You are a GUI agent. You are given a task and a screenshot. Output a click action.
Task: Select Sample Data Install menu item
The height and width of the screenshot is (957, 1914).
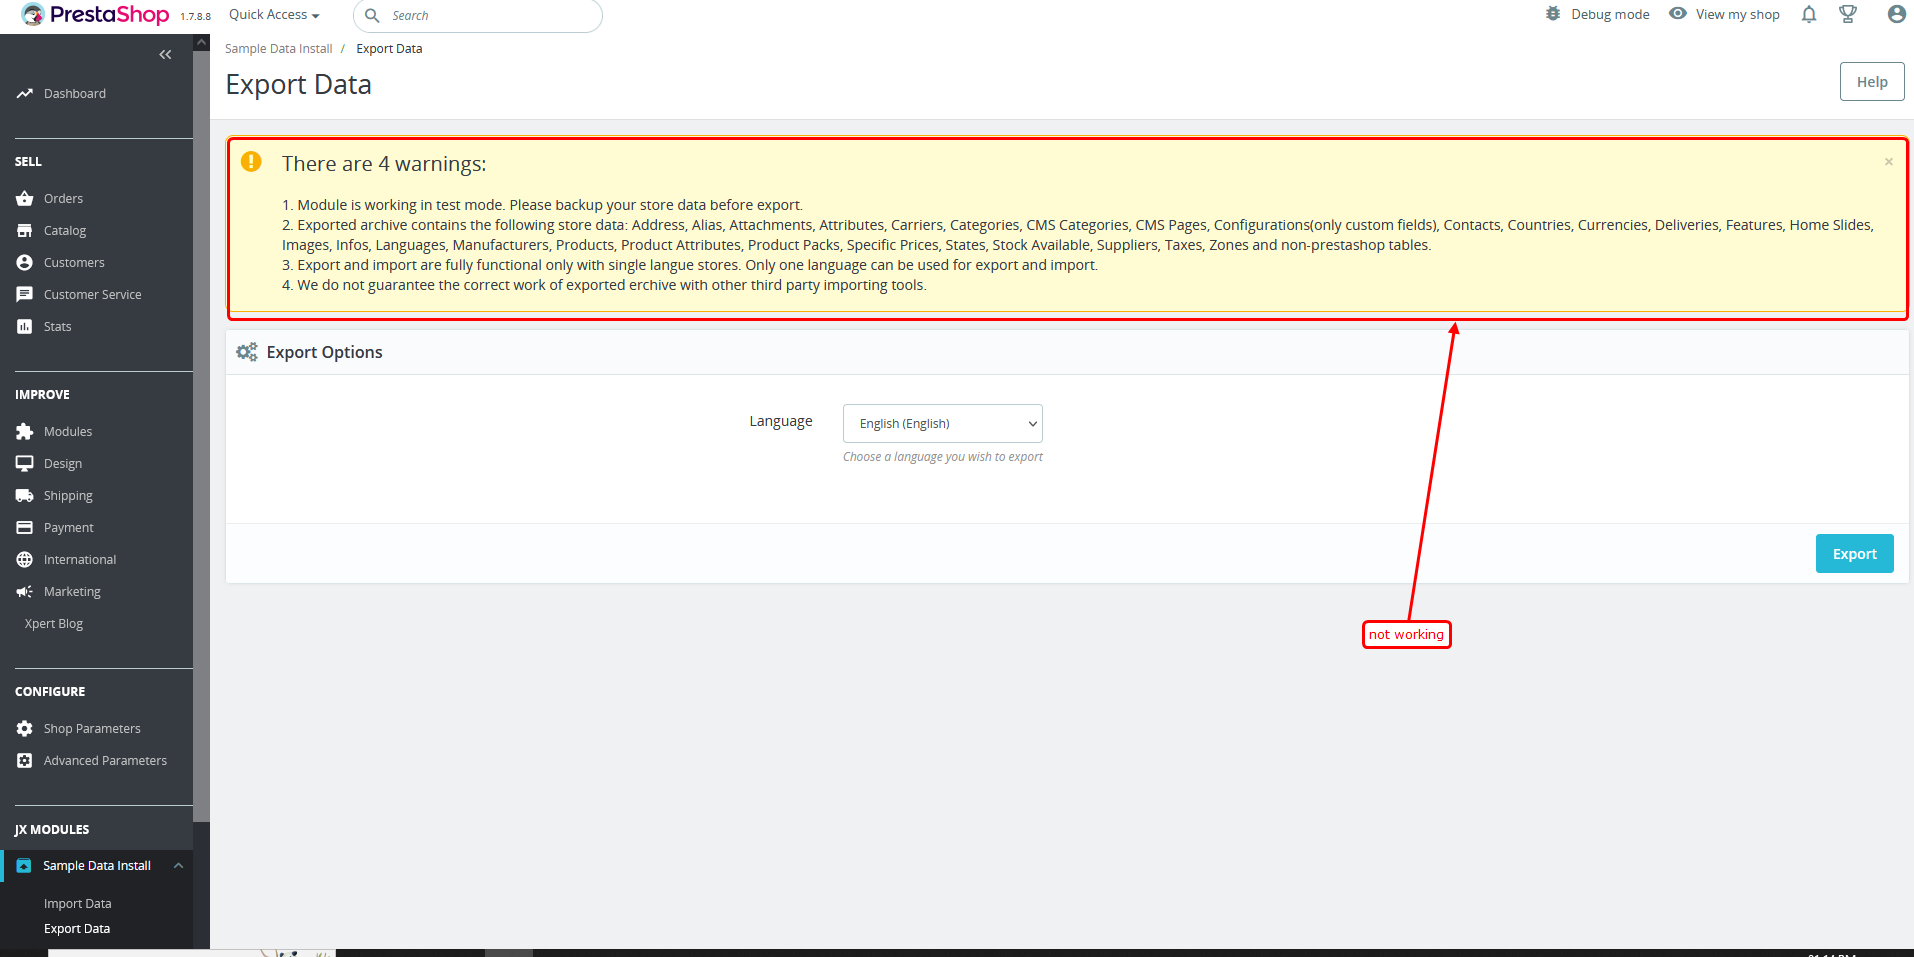click(x=97, y=866)
